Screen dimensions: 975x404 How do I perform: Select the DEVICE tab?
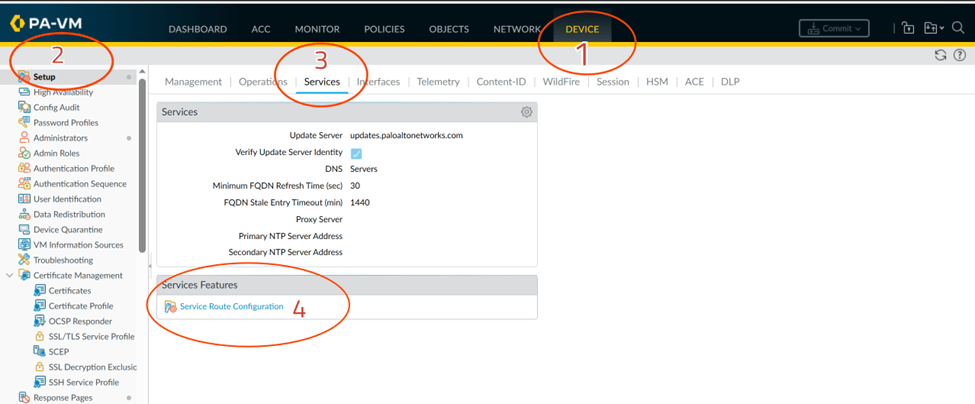(583, 29)
